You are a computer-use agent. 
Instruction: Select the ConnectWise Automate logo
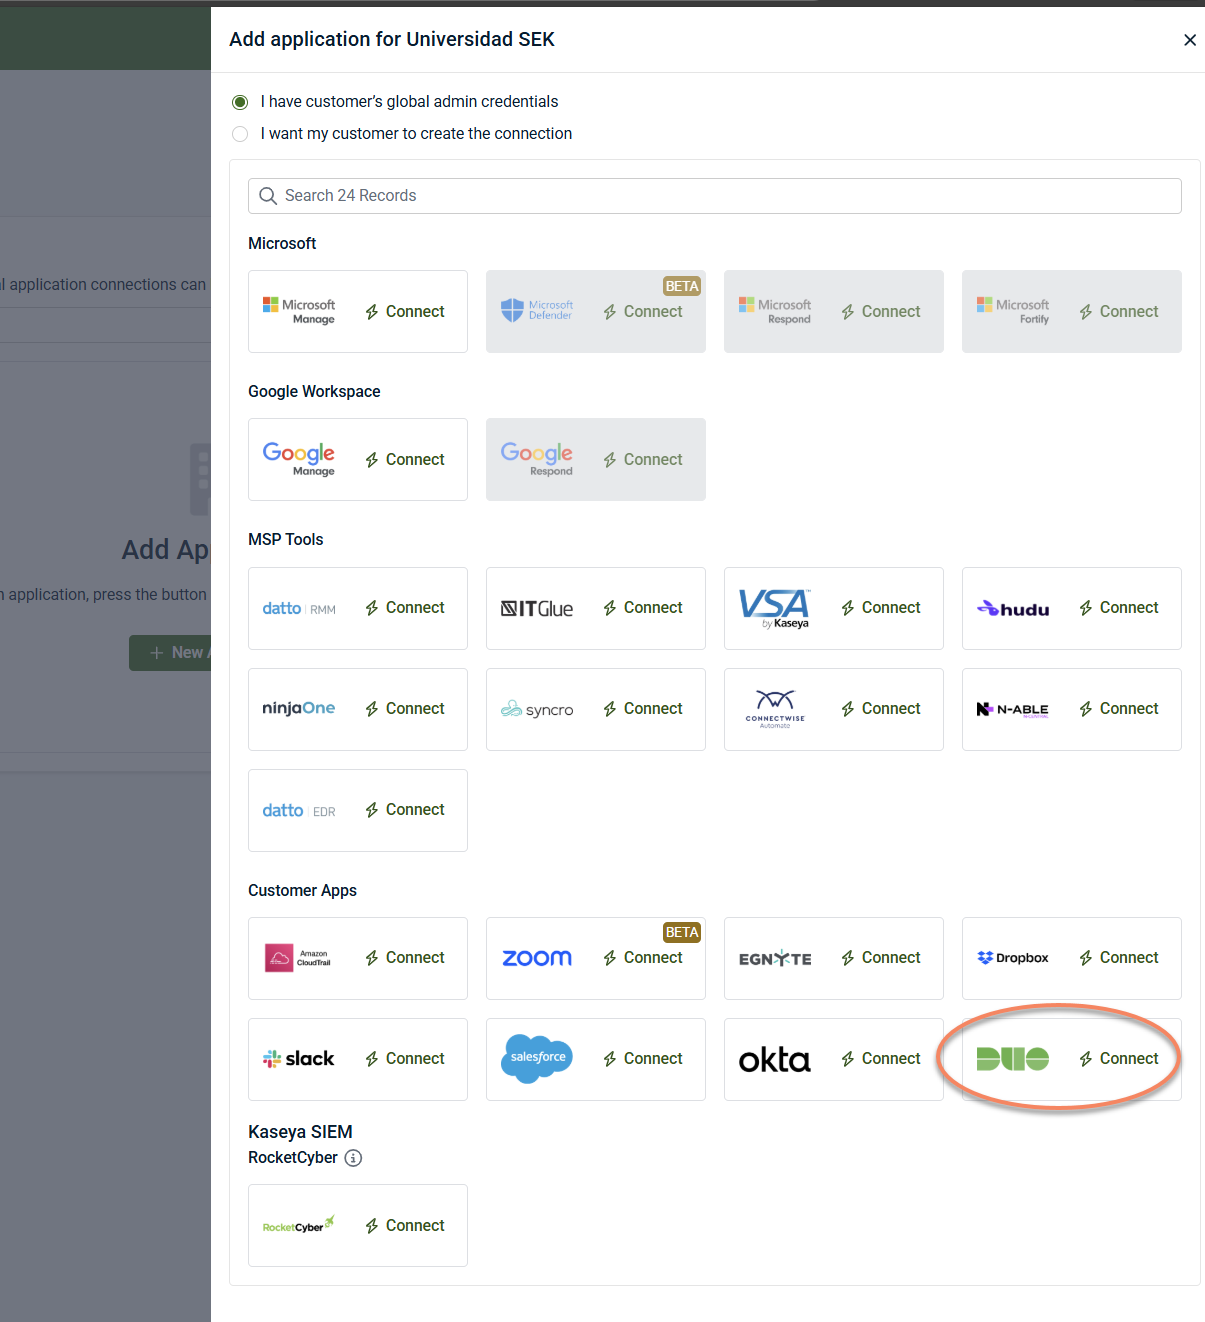click(775, 709)
